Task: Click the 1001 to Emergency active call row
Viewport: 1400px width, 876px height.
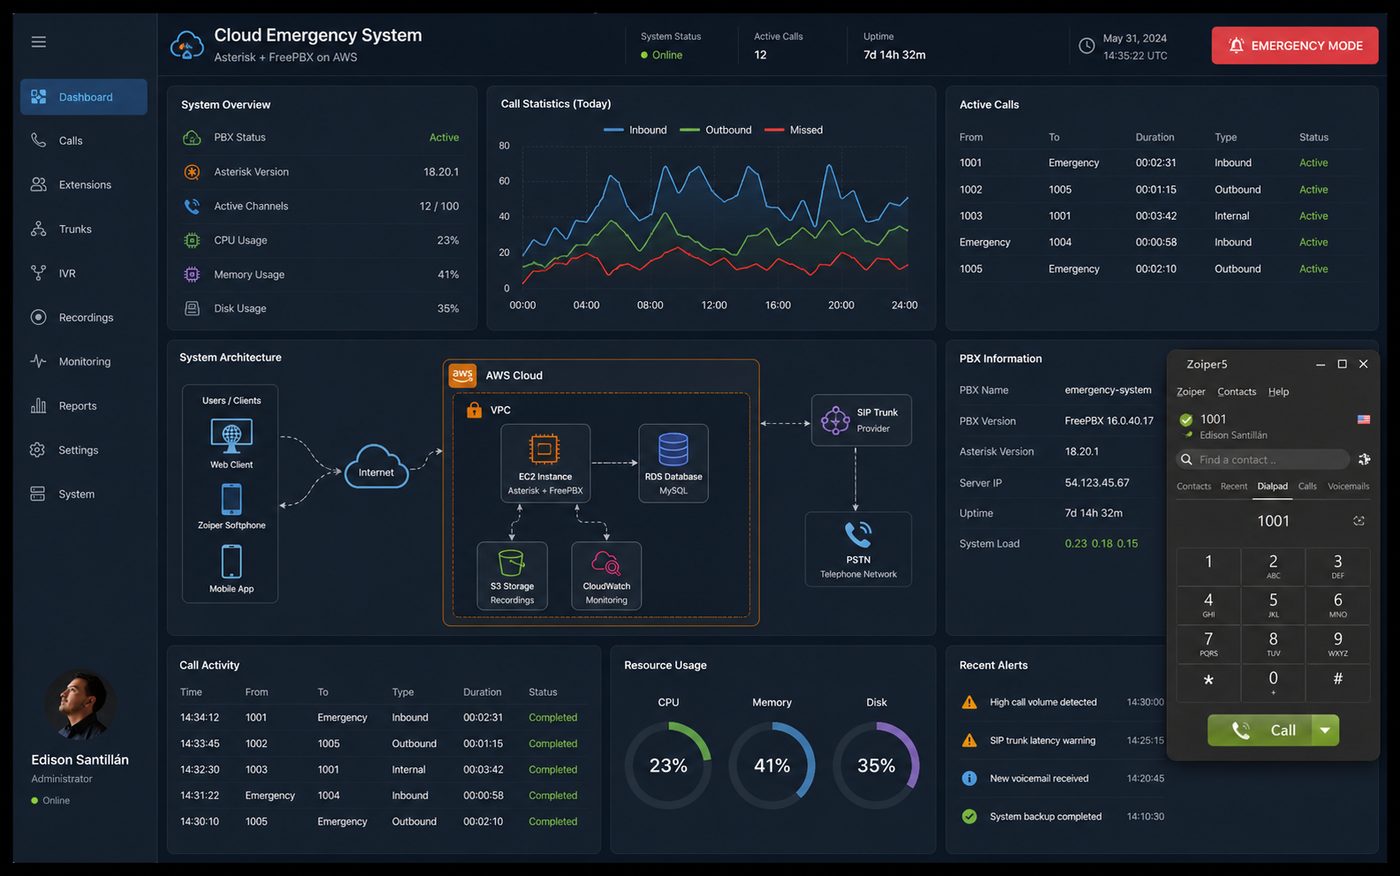Action: [1162, 163]
